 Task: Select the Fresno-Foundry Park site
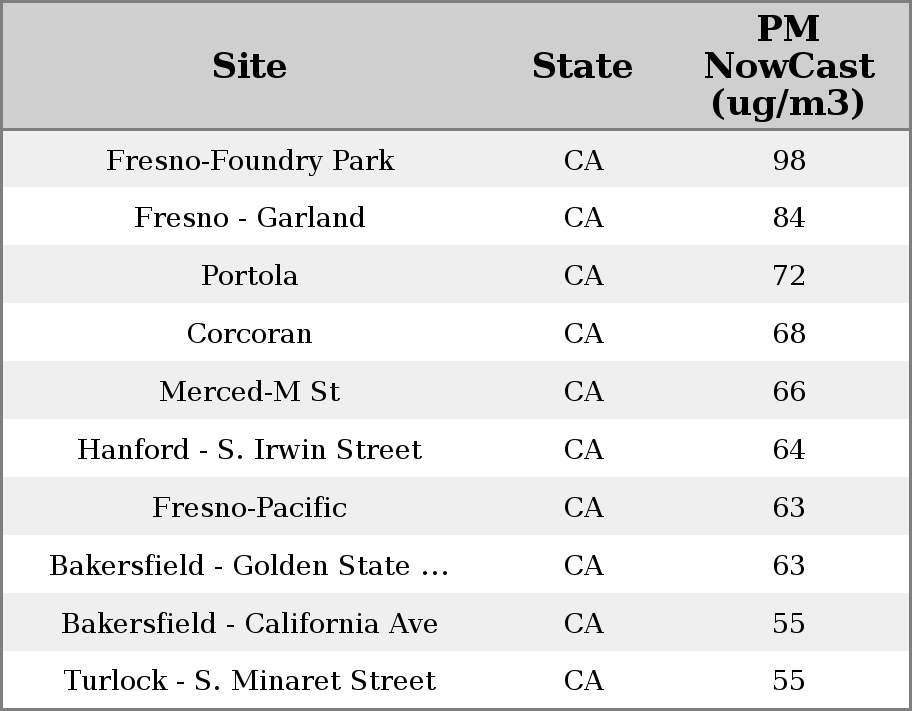point(250,160)
